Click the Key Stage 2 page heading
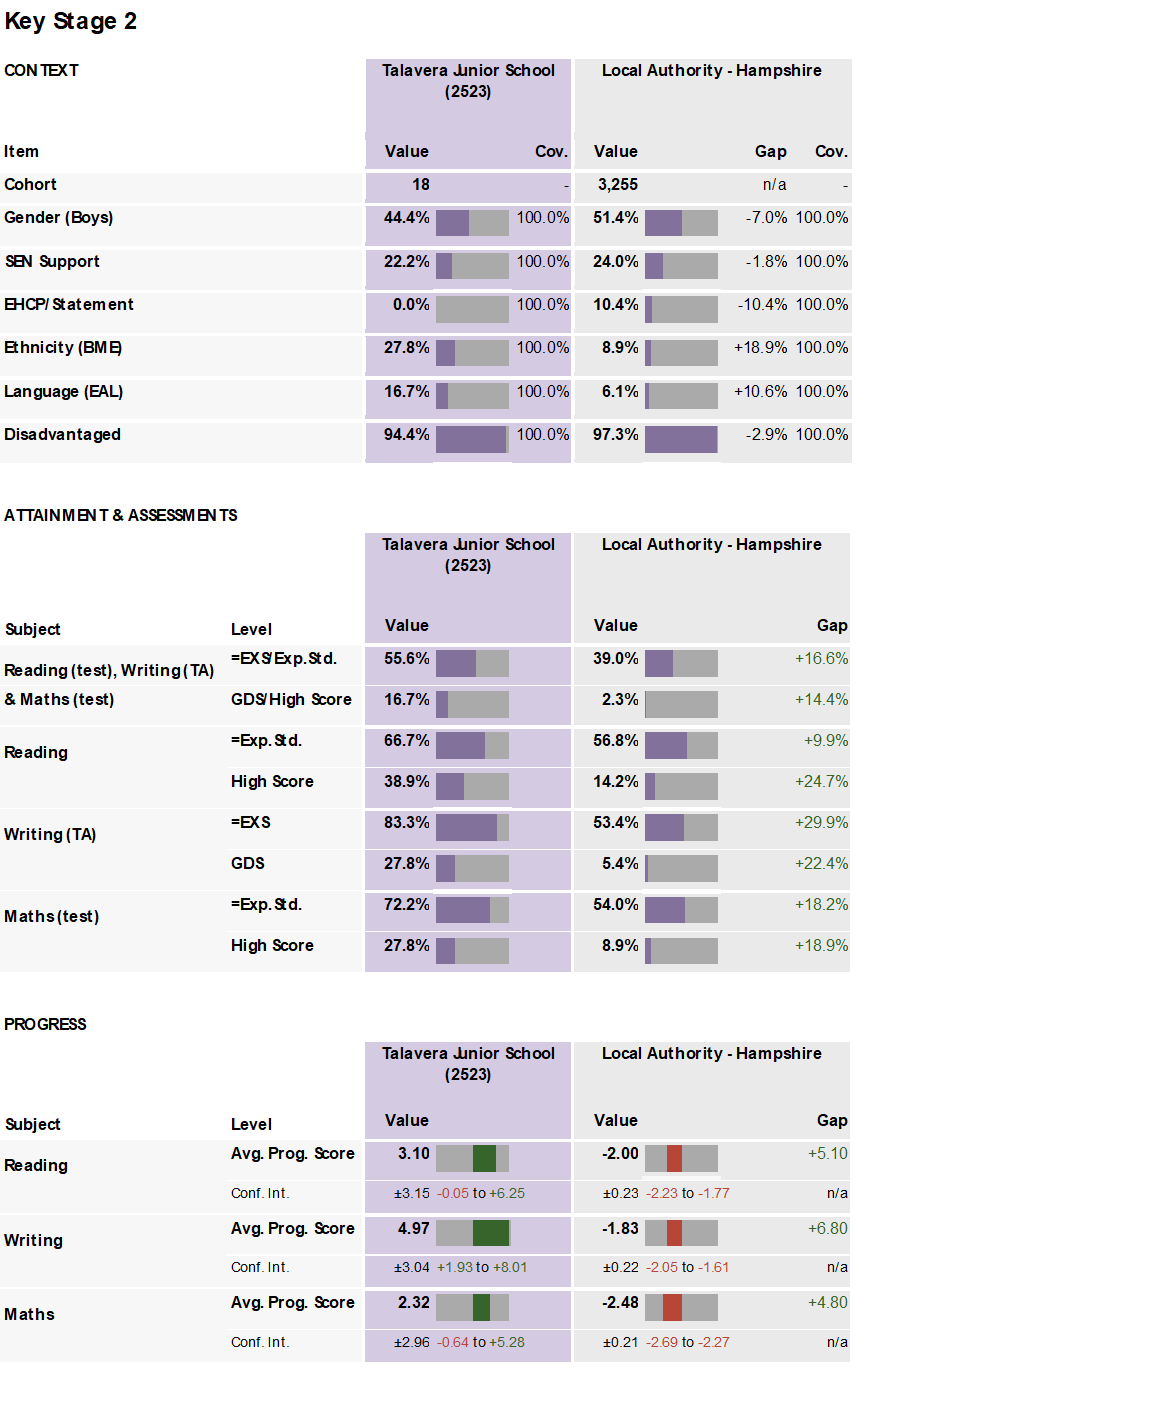The height and width of the screenshot is (1406, 1155). (x=70, y=21)
